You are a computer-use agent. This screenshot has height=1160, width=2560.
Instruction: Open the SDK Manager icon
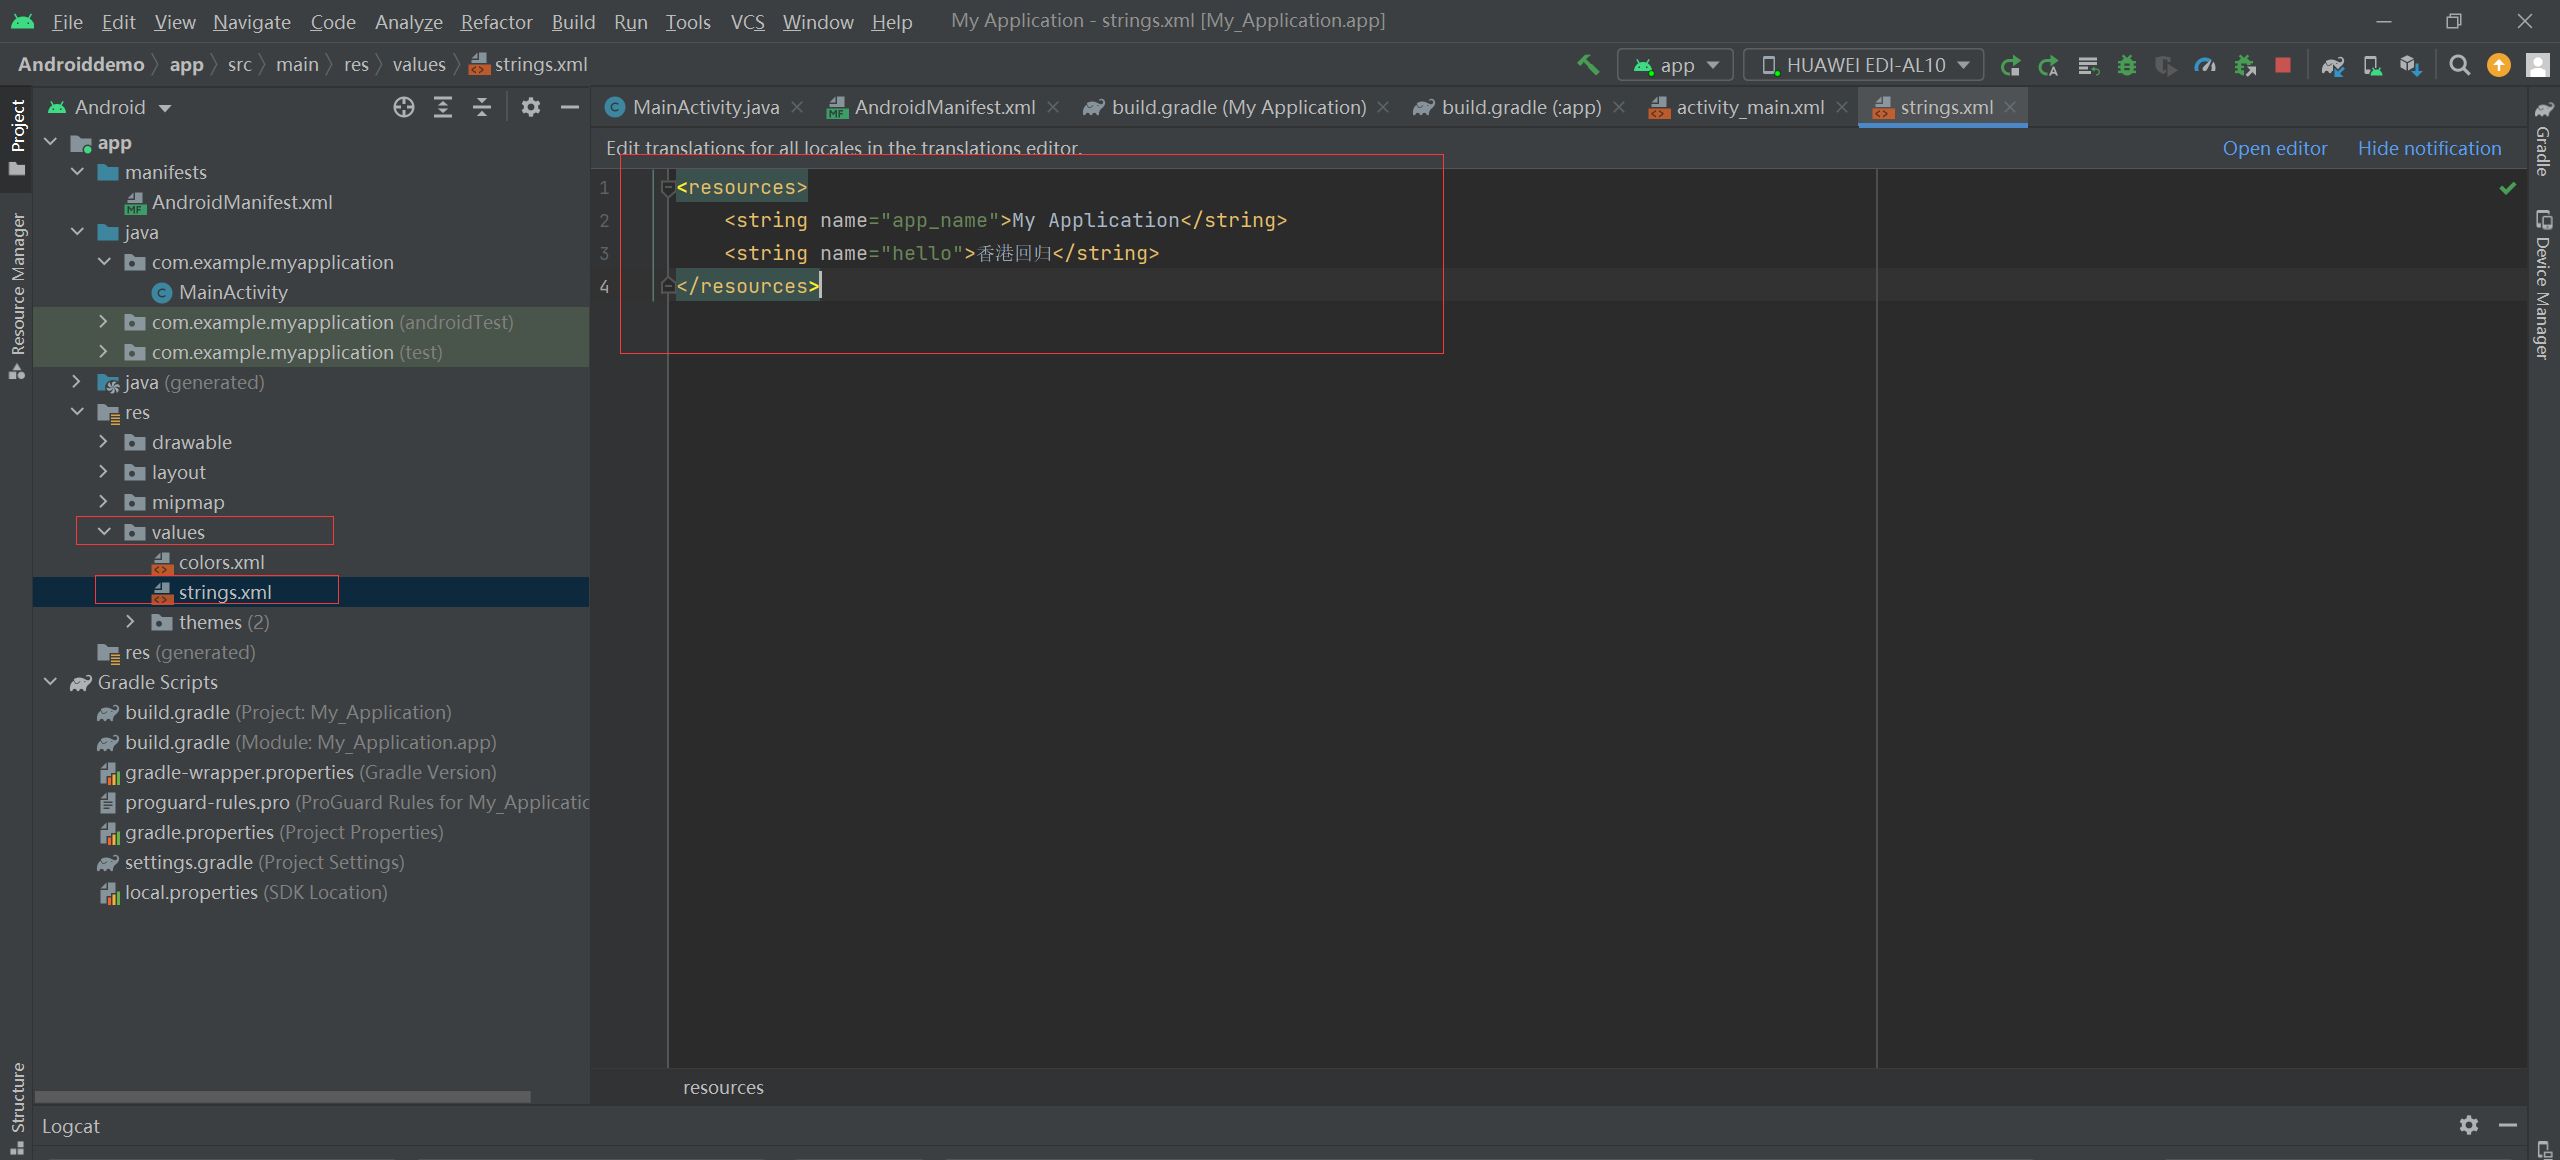tap(2410, 65)
